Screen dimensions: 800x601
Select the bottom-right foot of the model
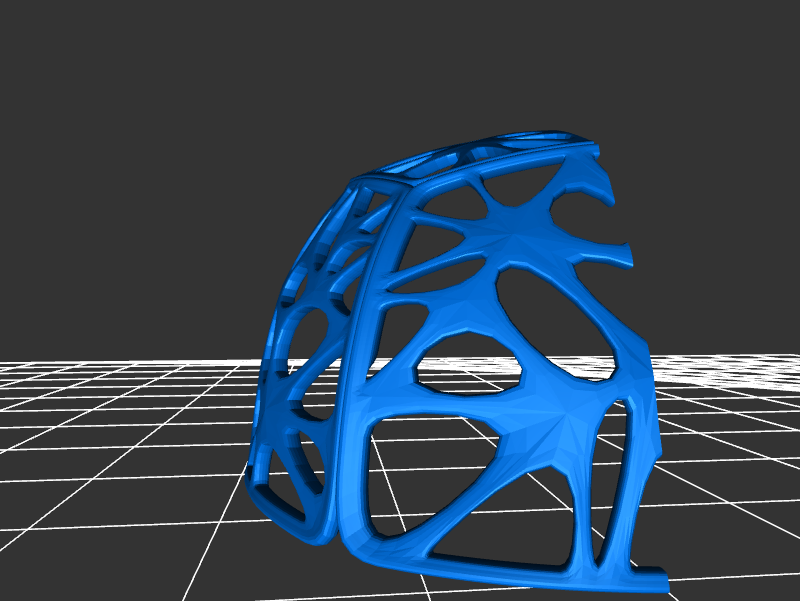pyautogui.click(x=650, y=577)
